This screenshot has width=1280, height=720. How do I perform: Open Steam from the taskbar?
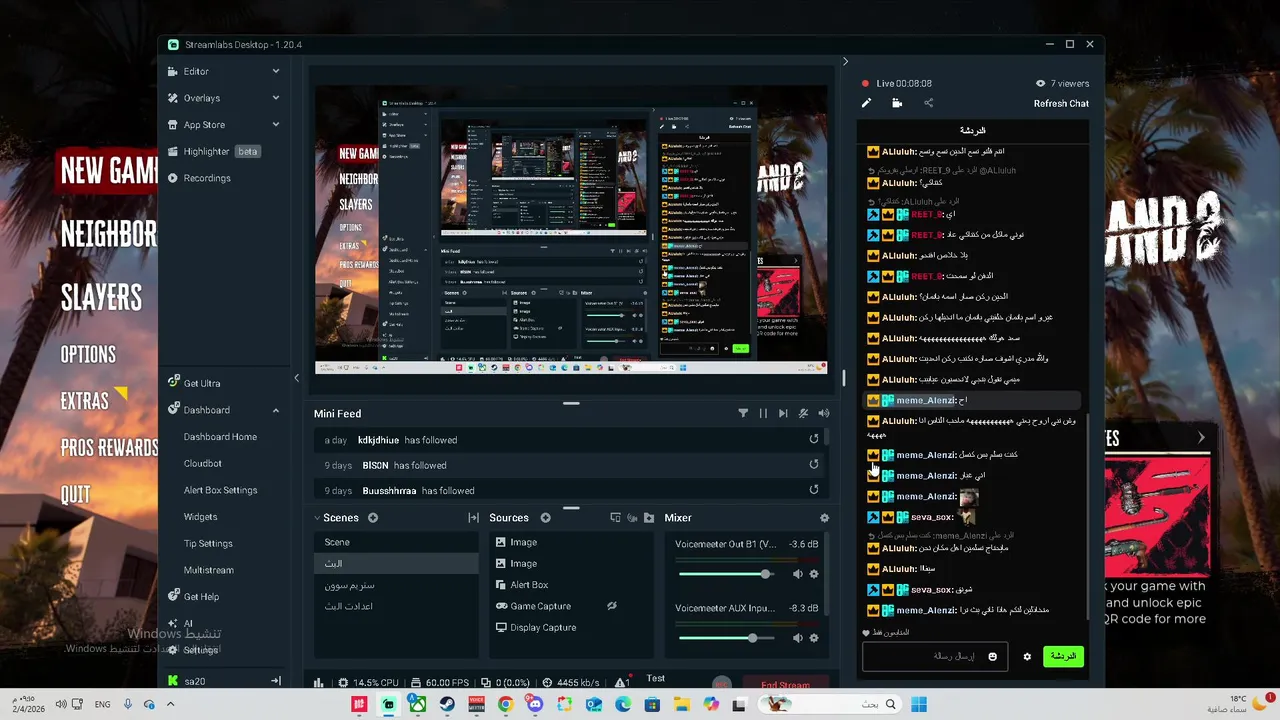447,704
